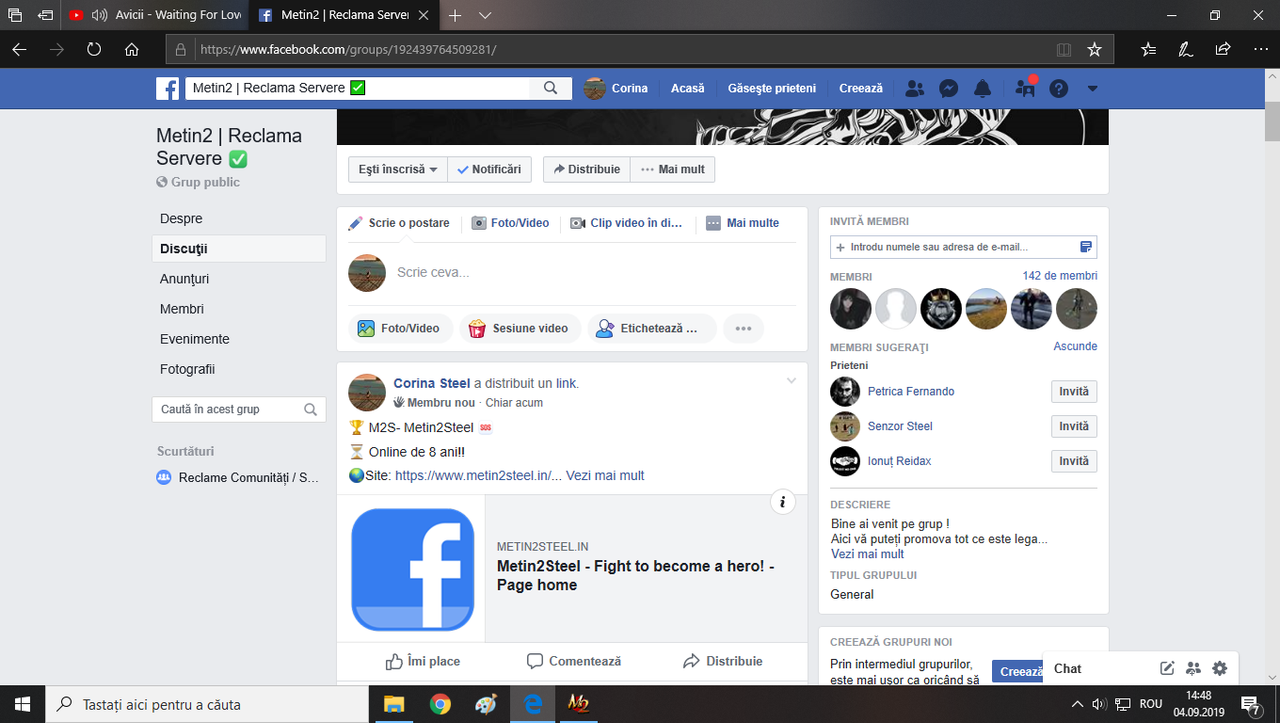Click the Foto/Video pill button
1280x723 pixels.
pos(400,328)
